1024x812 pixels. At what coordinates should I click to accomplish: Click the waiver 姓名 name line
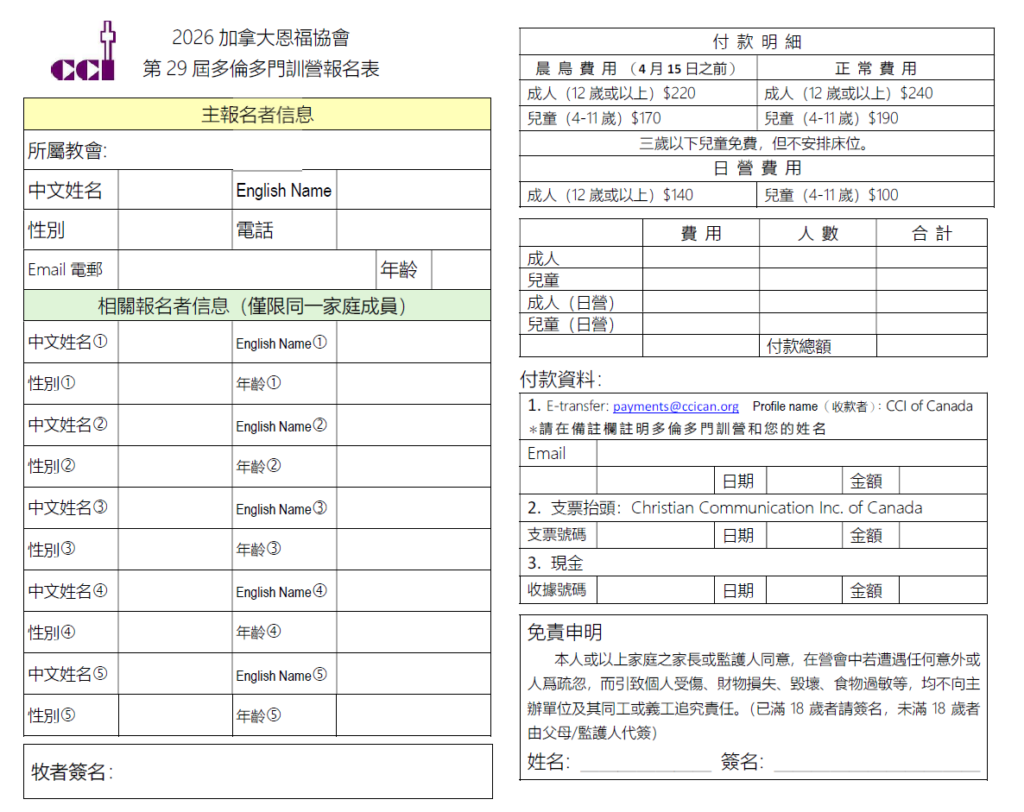[645, 765]
